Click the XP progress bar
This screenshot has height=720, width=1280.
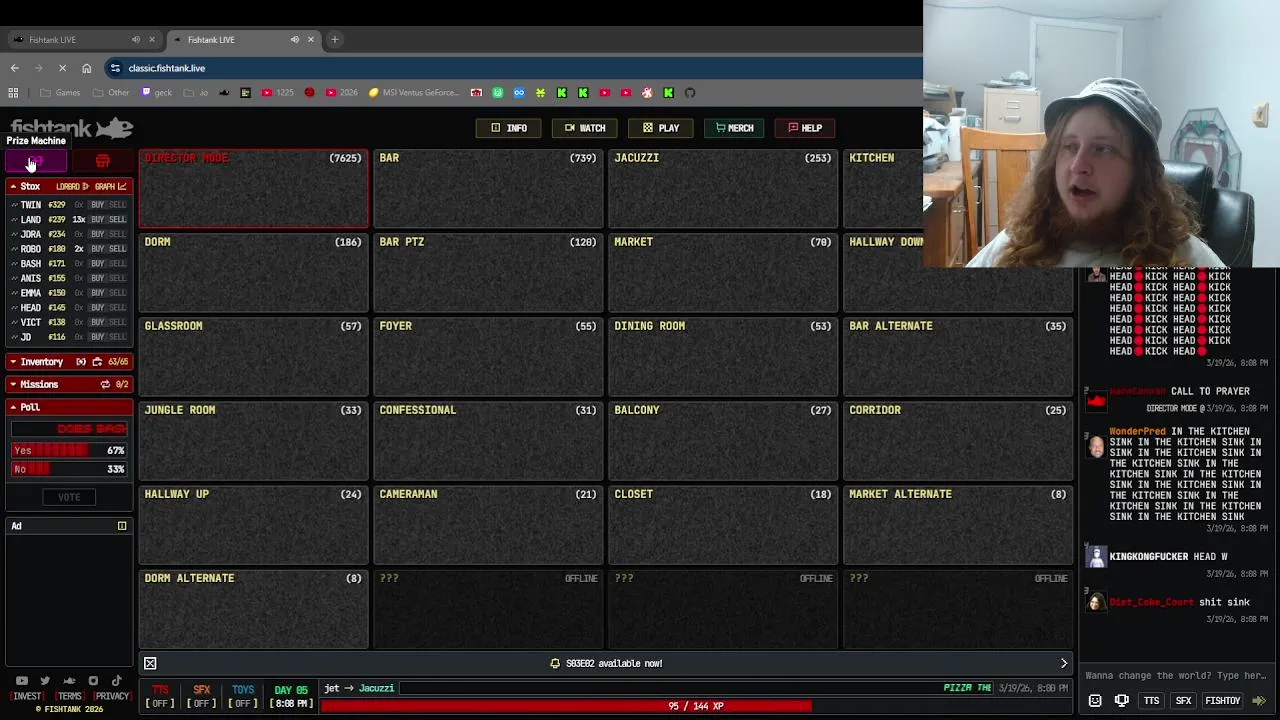pos(696,706)
